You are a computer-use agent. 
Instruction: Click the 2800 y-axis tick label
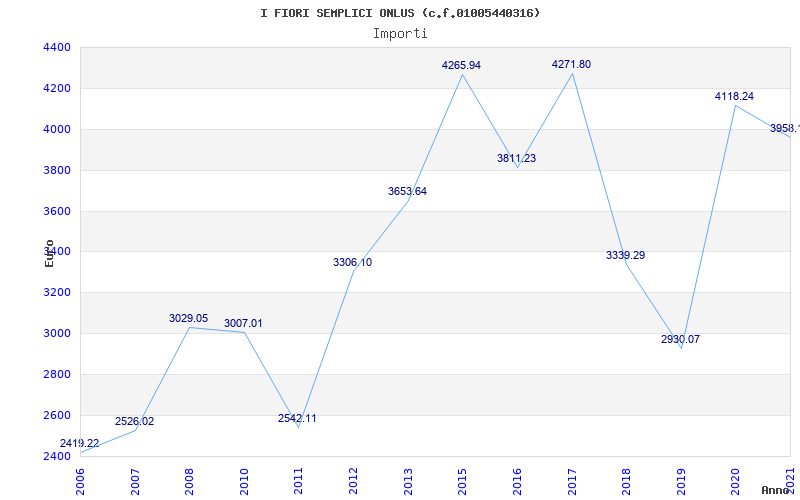55,374
